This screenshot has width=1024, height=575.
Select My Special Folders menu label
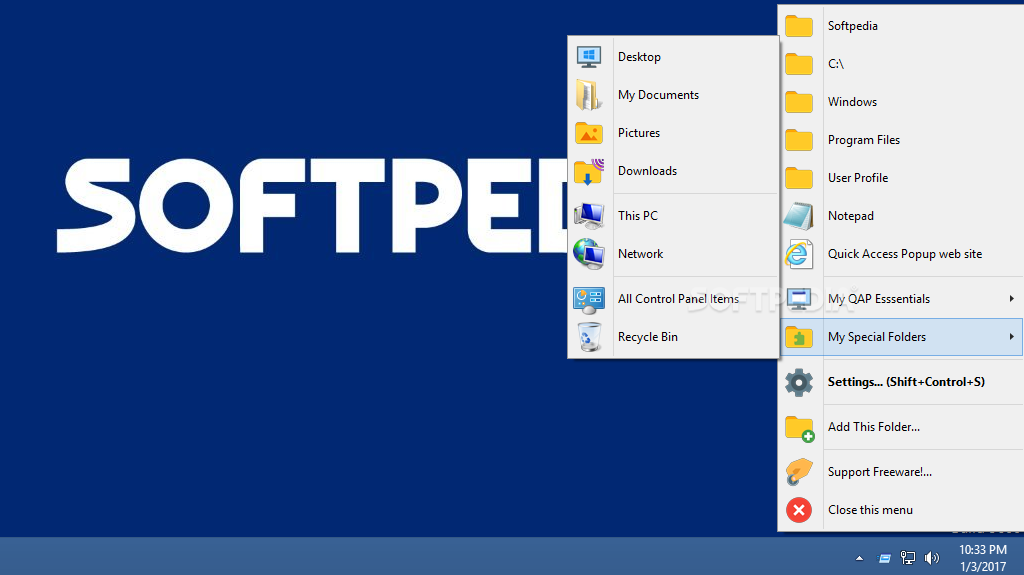pos(876,337)
